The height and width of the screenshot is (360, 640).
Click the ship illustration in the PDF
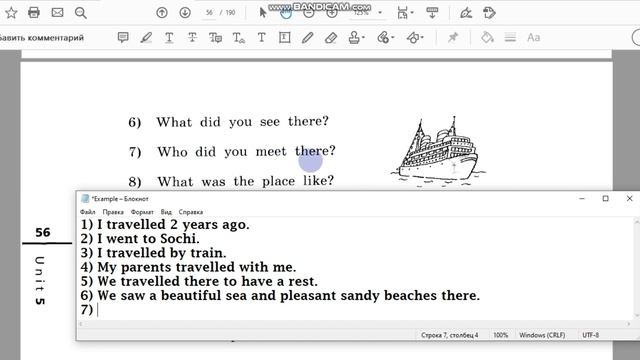[x=438, y=152]
